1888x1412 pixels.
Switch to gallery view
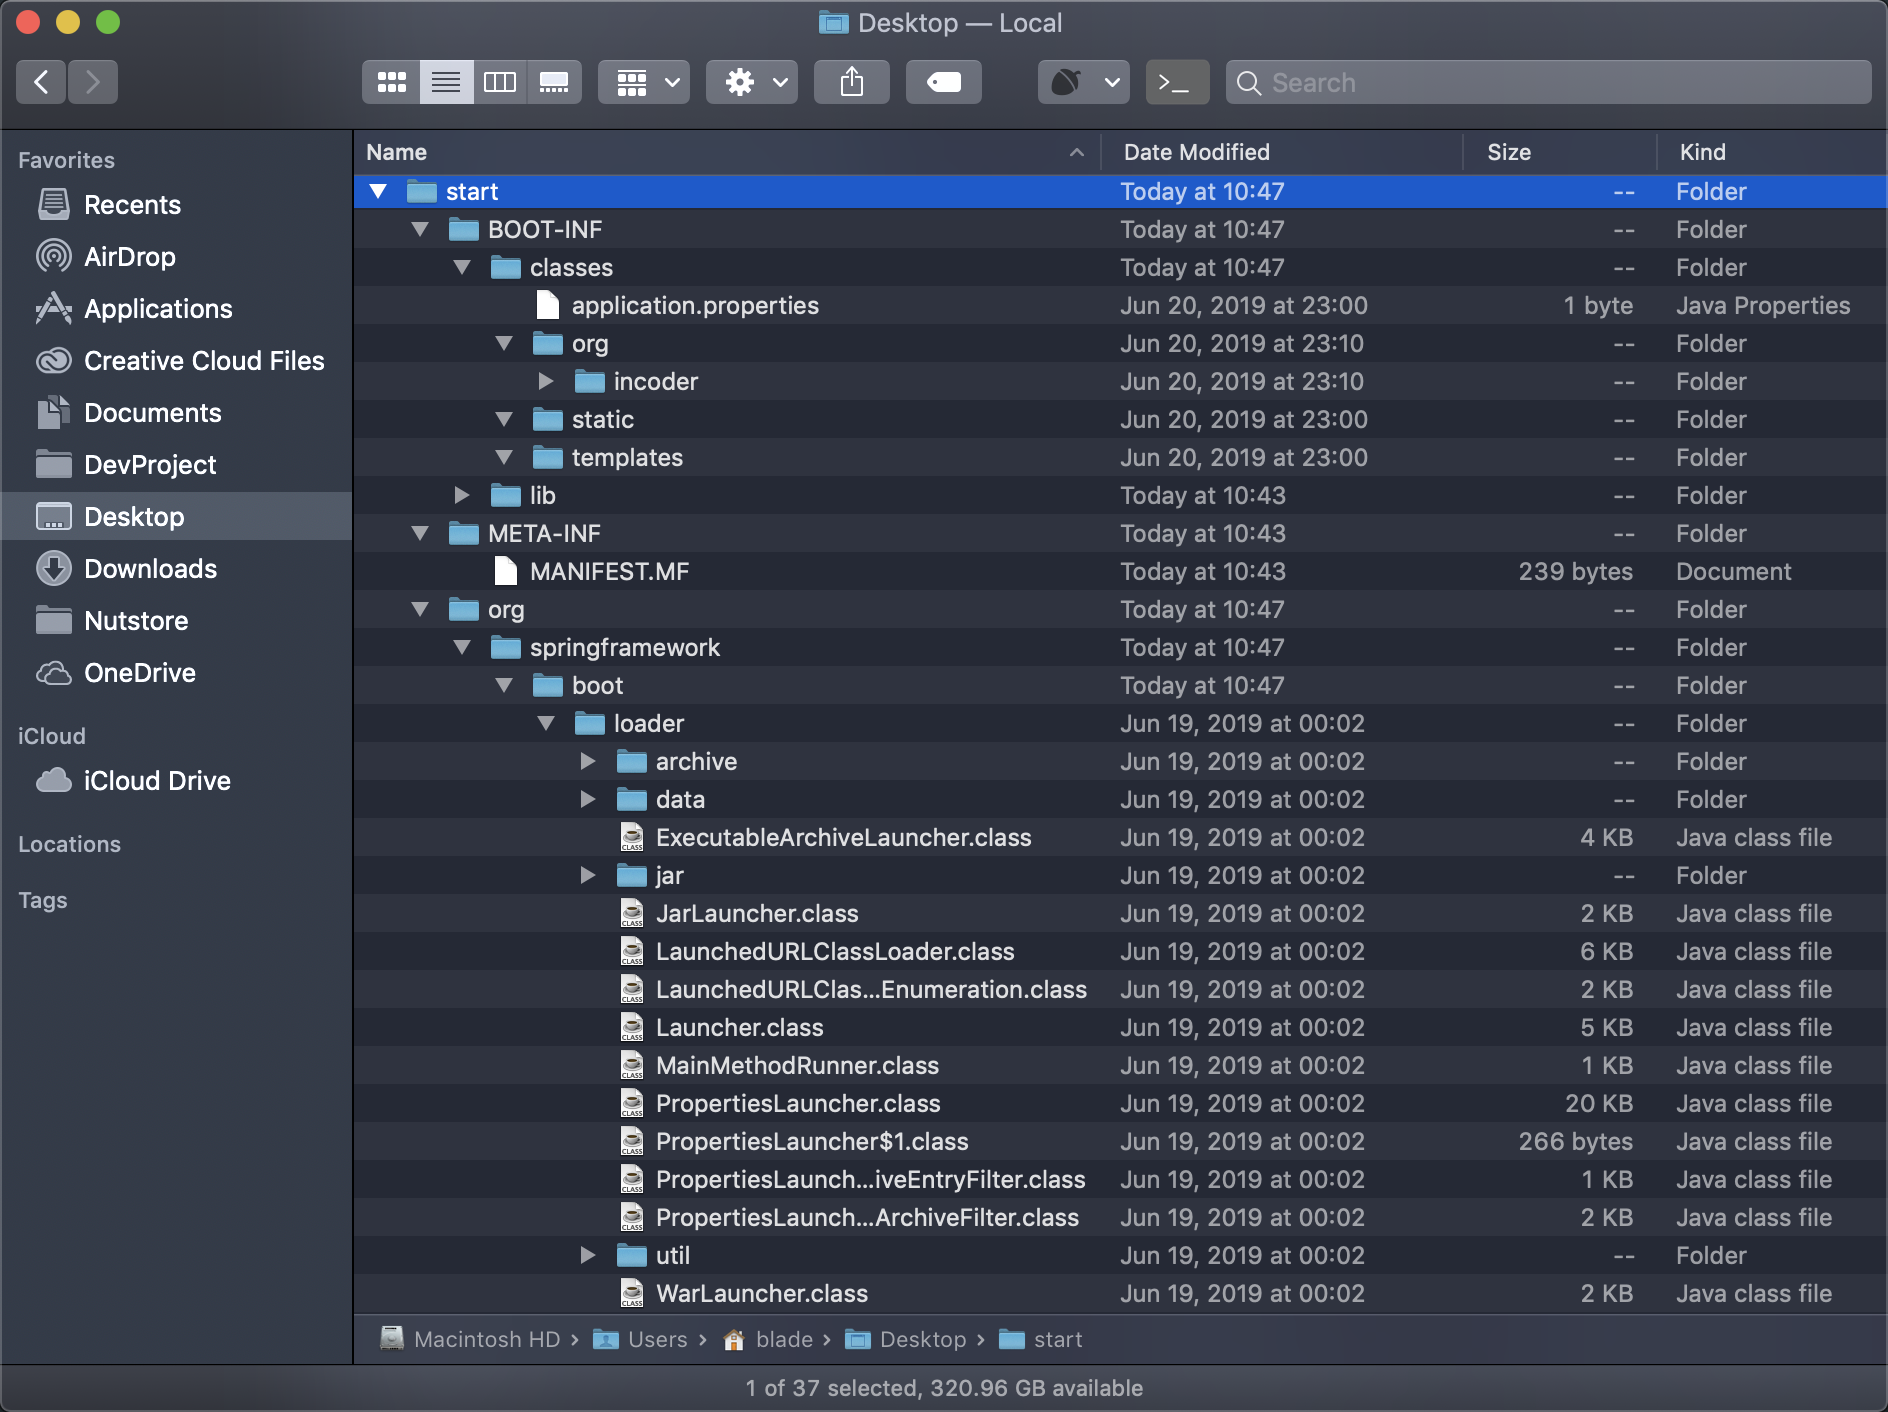point(554,82)
